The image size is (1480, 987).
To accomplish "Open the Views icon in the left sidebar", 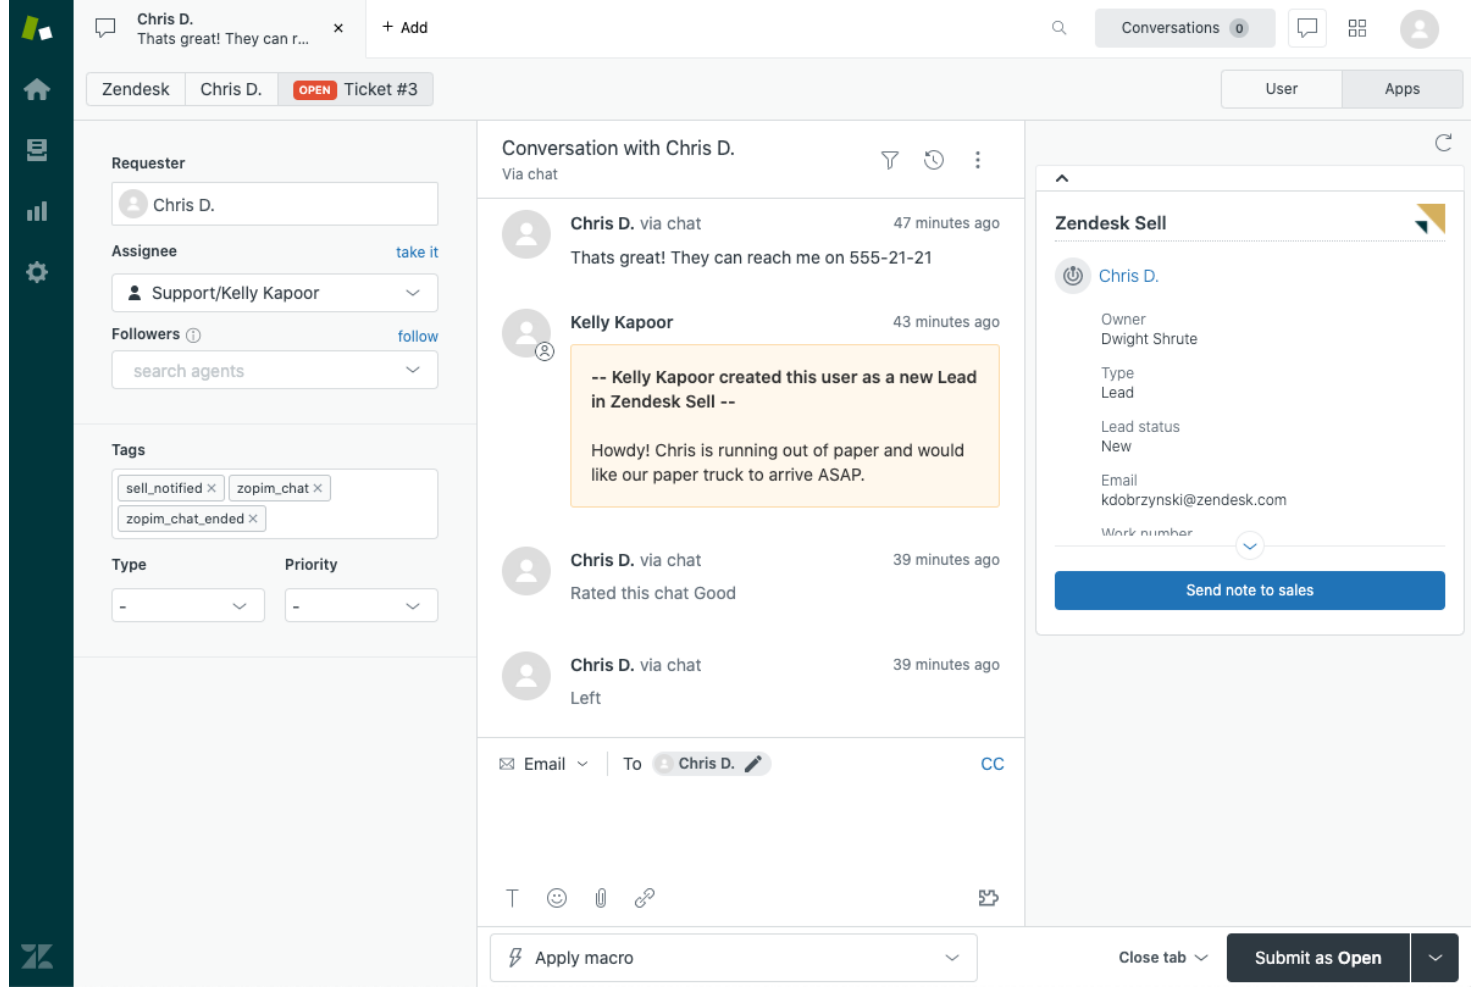I will 38,149.
